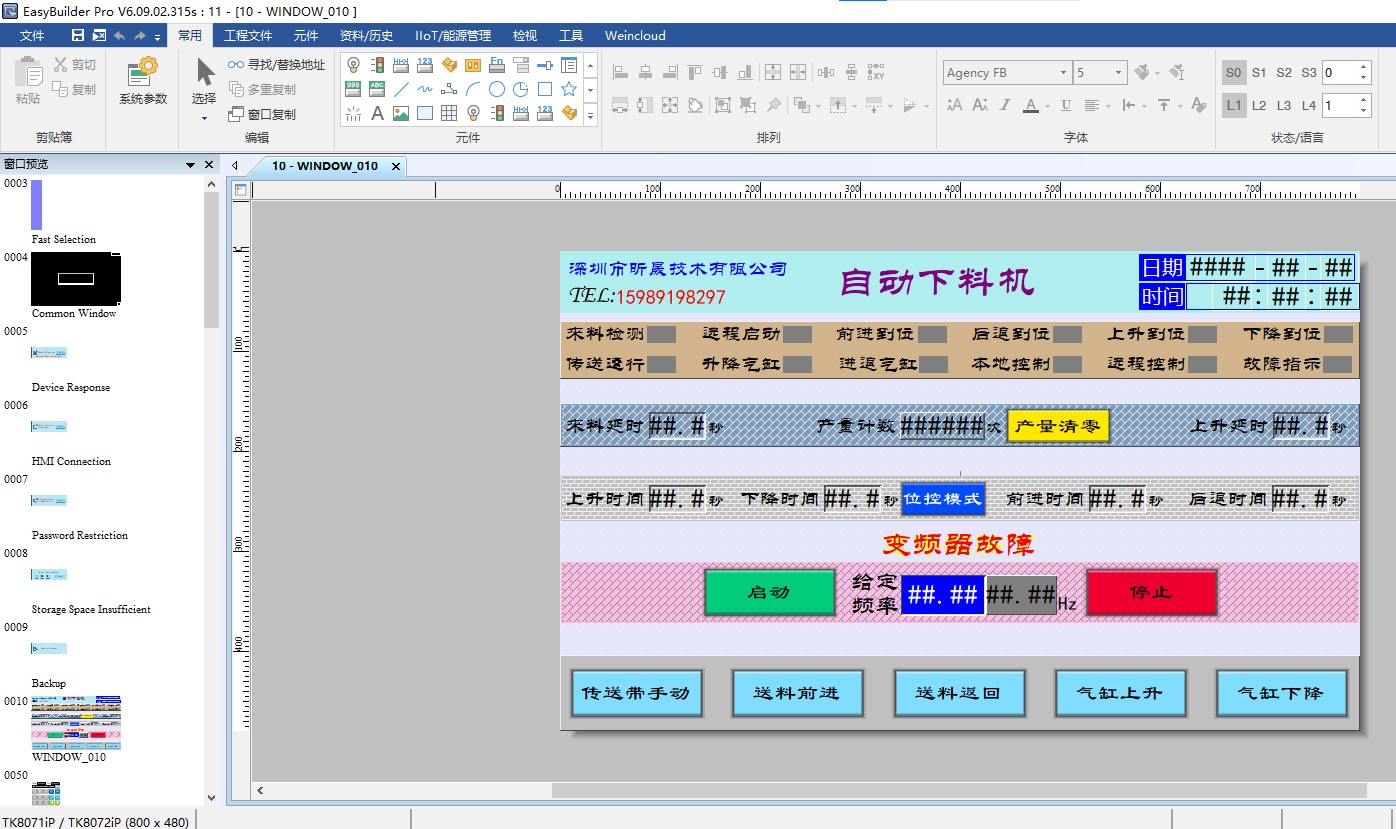Open the 文件 menu
Viewport: 1396px width, 829px height.
32,36
